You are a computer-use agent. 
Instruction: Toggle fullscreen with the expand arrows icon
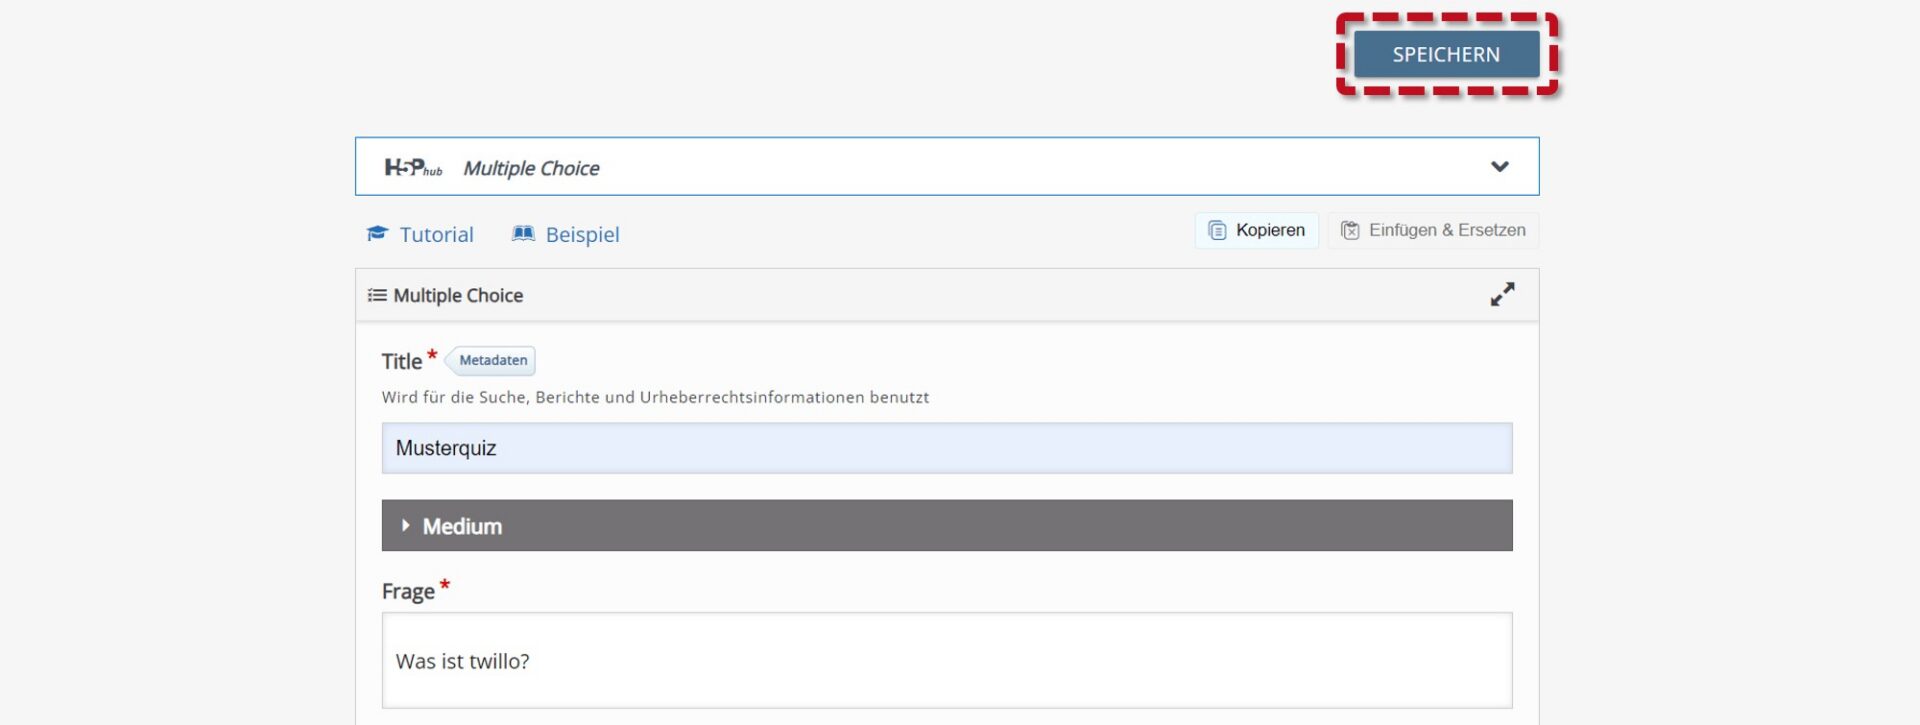(1502, 294)
